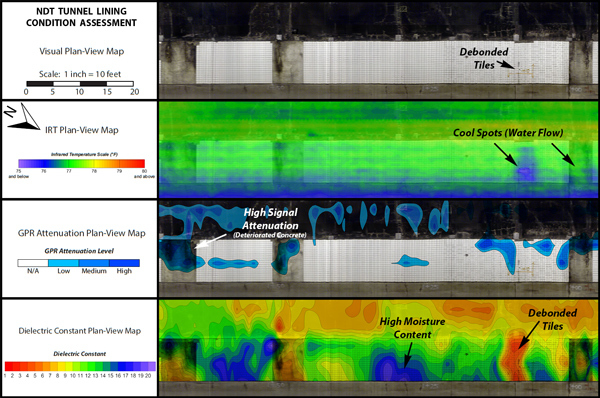Click the right Cool Spots arrow in IRT map
This screenshot has width=600, height=398.
[563, 154]
